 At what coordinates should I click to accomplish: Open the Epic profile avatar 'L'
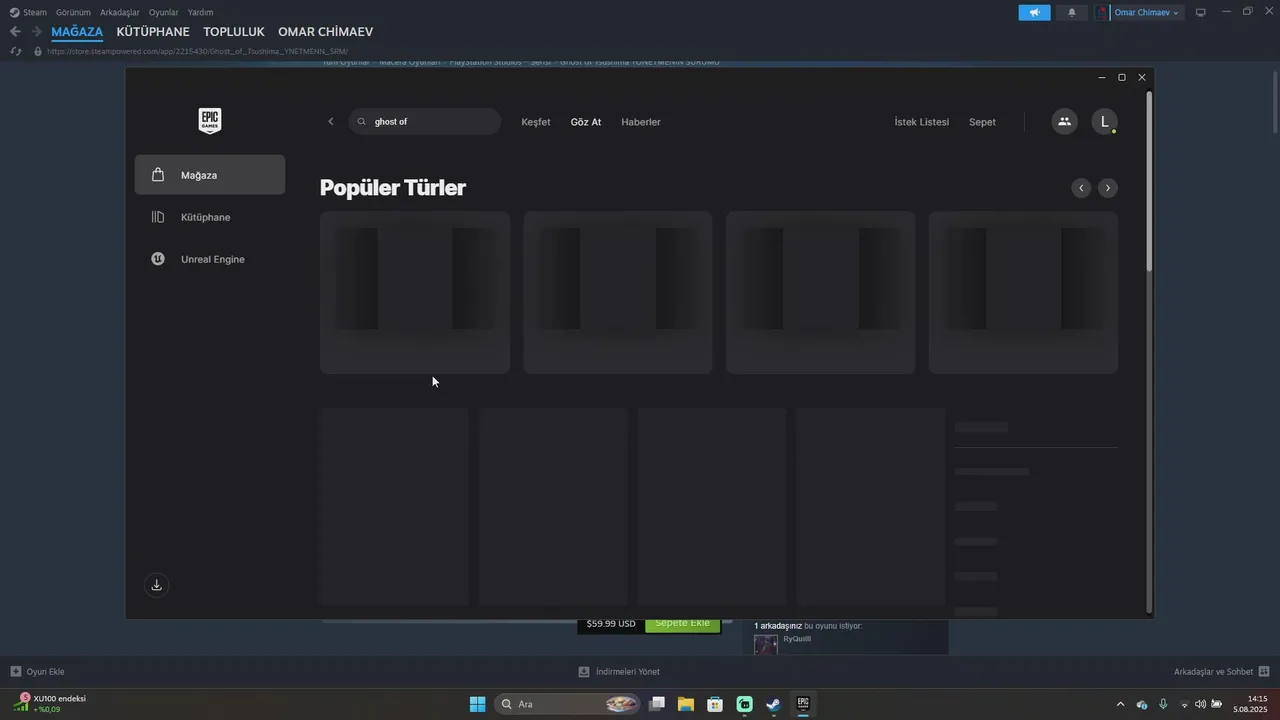click(x=1104, y=122)
